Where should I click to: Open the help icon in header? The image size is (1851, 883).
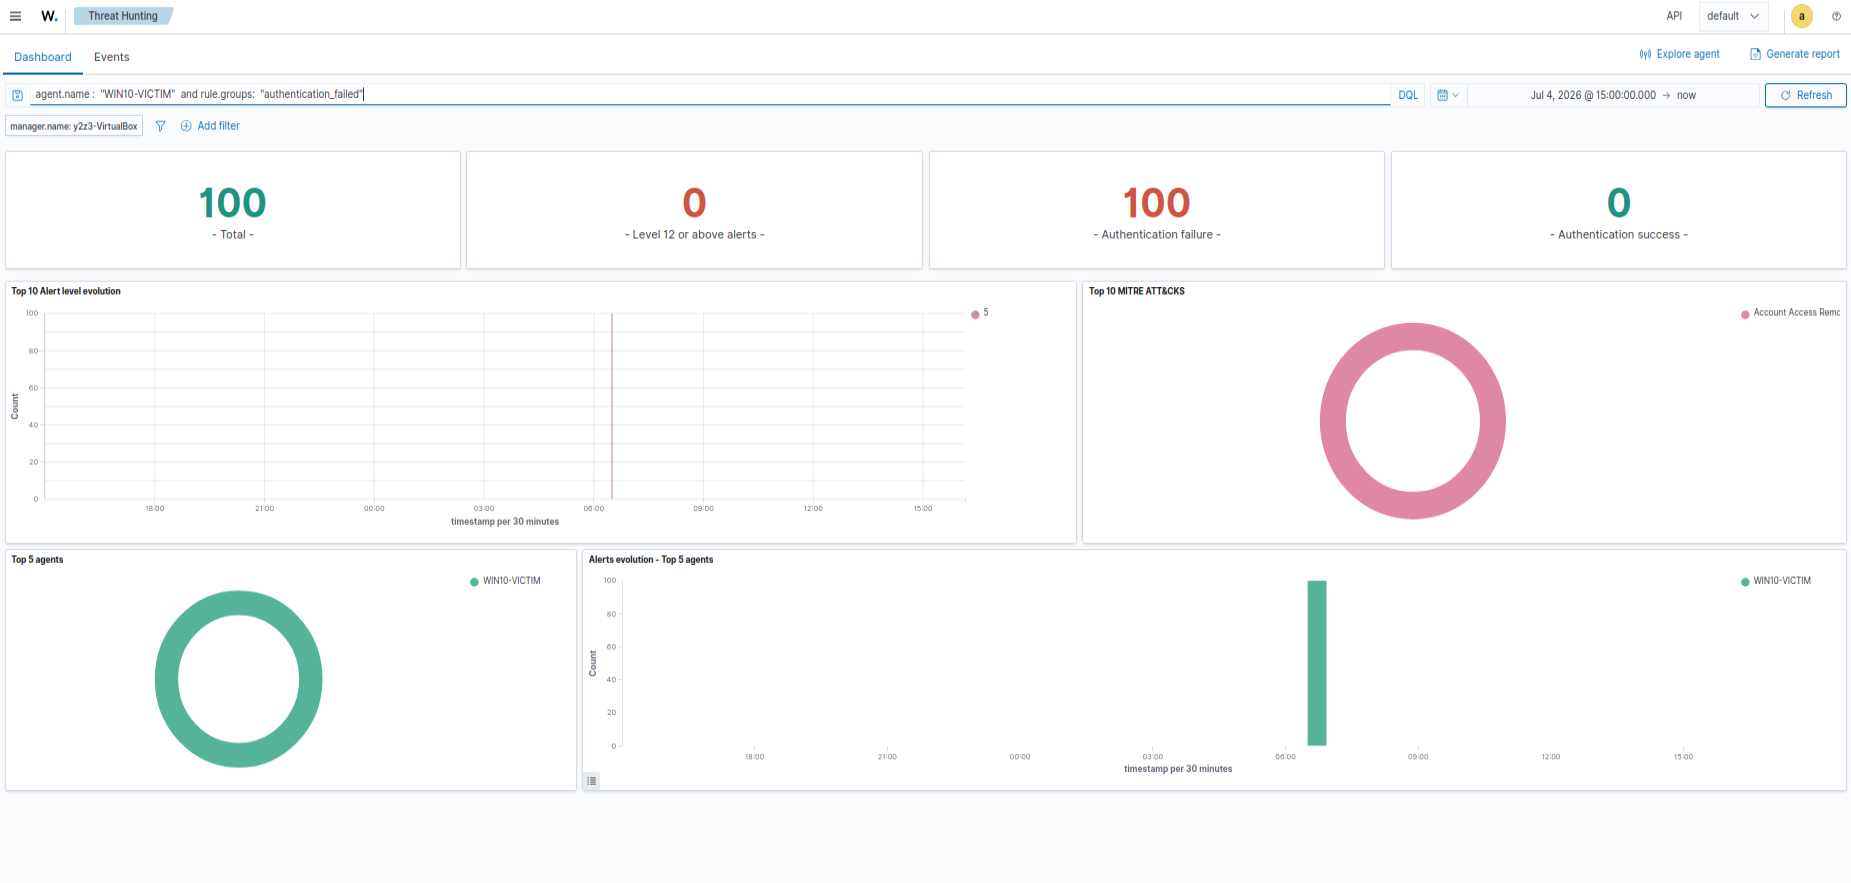[x=1836, y=16]
